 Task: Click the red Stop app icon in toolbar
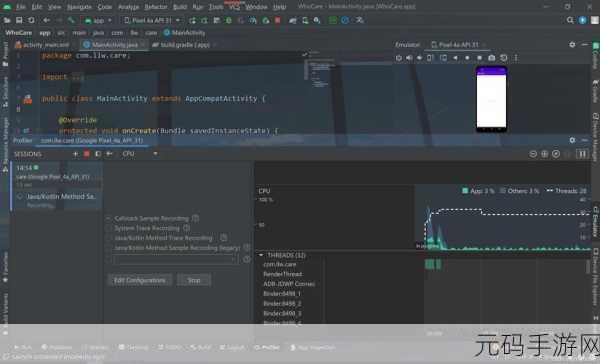coord(278,20)
